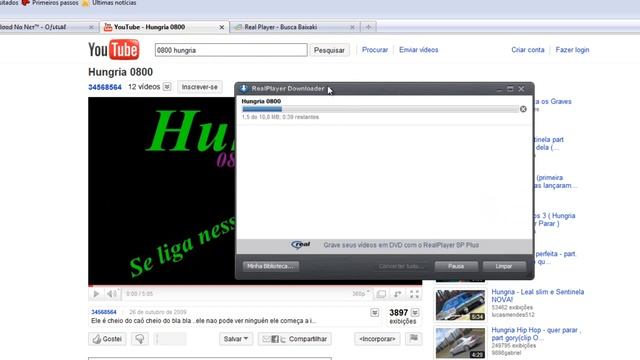Switch to Real Player - Busca Baixaki tab
The height and width of the screenshot is (360, 640).
tap(295, 27)
